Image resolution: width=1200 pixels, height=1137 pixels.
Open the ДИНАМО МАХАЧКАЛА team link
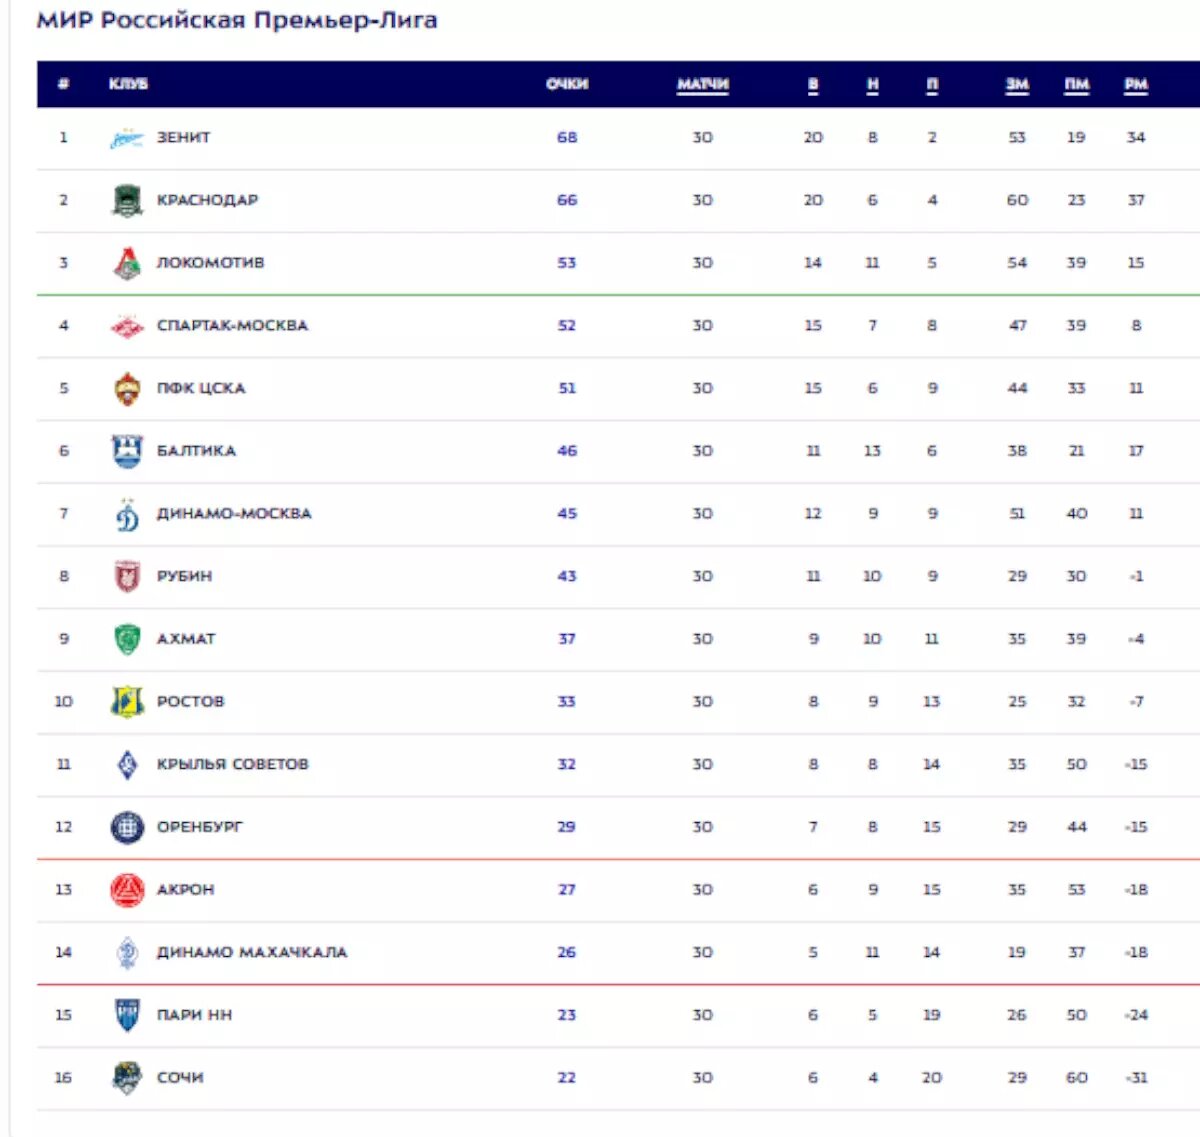click(252, 952)
